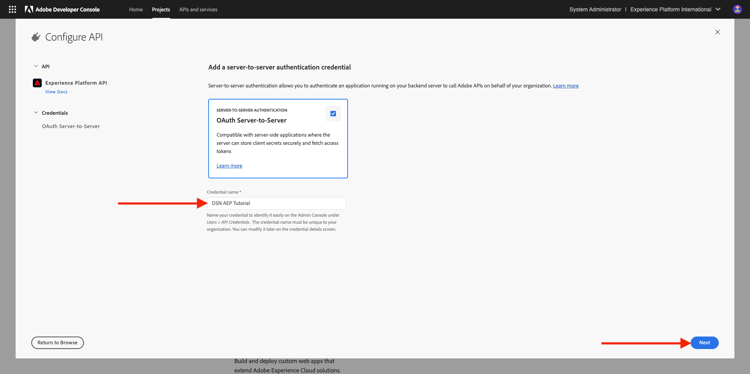The width and height of the screenshot is (750, 374).
Task: Toggle the OAuth Server-to-Server checkbox
Action: pyautogui.click(x=333, y=113)
